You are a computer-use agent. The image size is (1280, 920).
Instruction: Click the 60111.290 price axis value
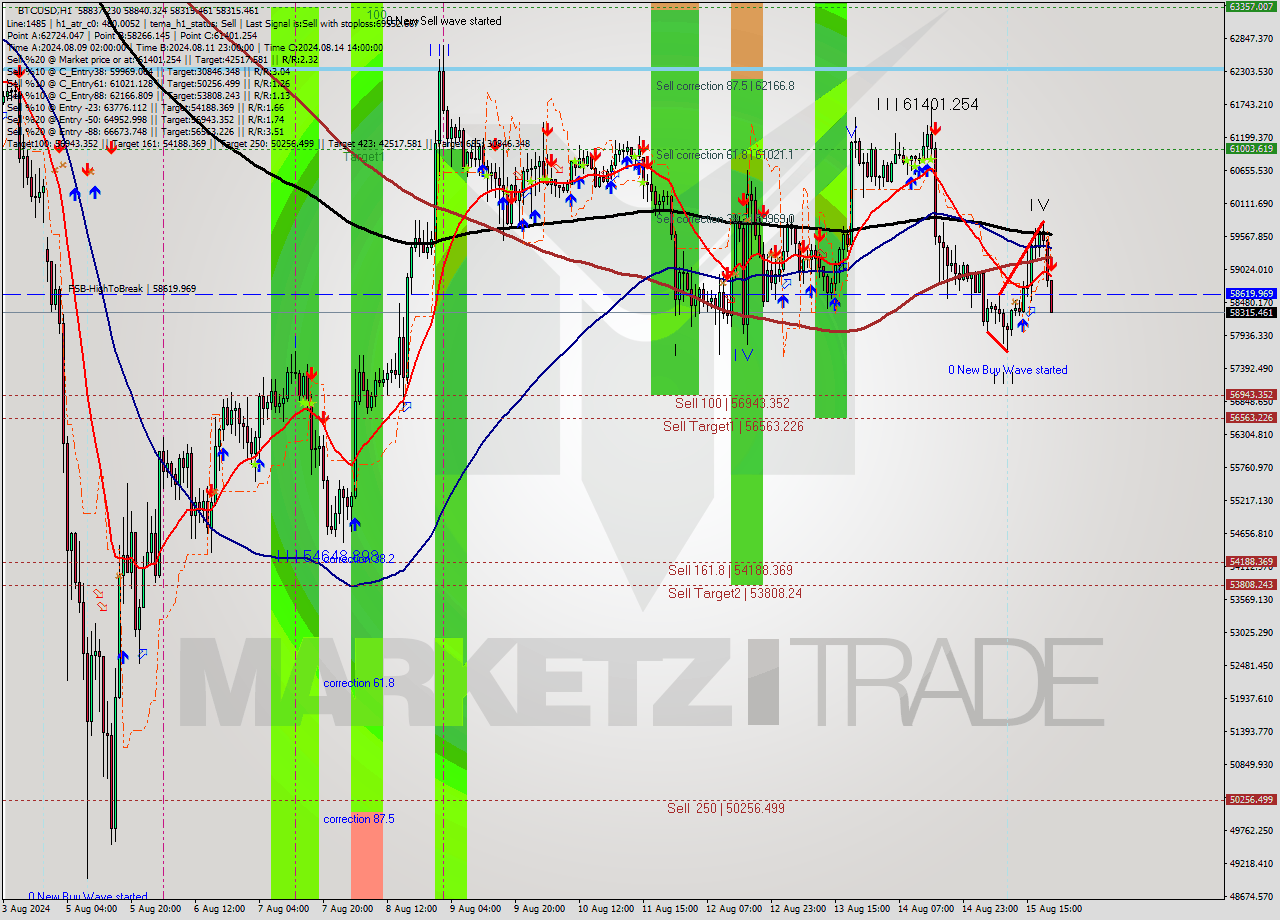(x=1250, y=204)
